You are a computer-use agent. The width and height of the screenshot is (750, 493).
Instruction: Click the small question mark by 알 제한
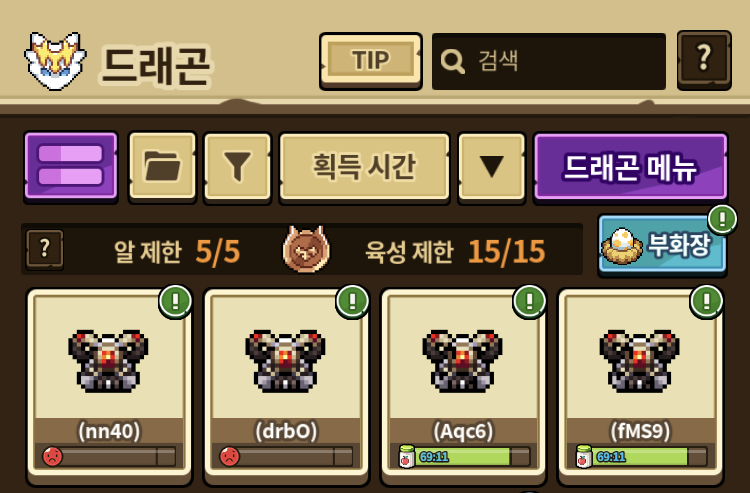click(x=45, y=249)
